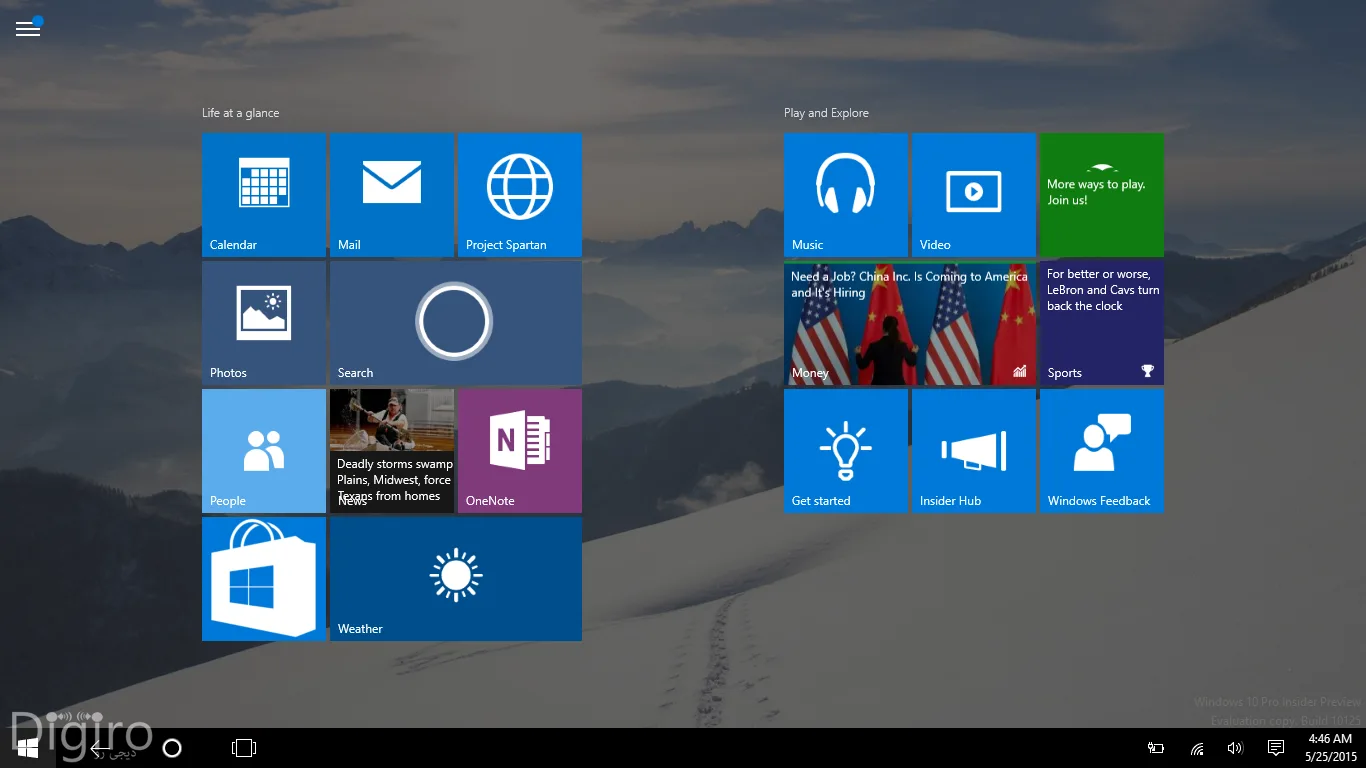The width and height of the screenshot is (1366, 768).
Task: Open the Sports tile about LeBron
Action: 1102,323
